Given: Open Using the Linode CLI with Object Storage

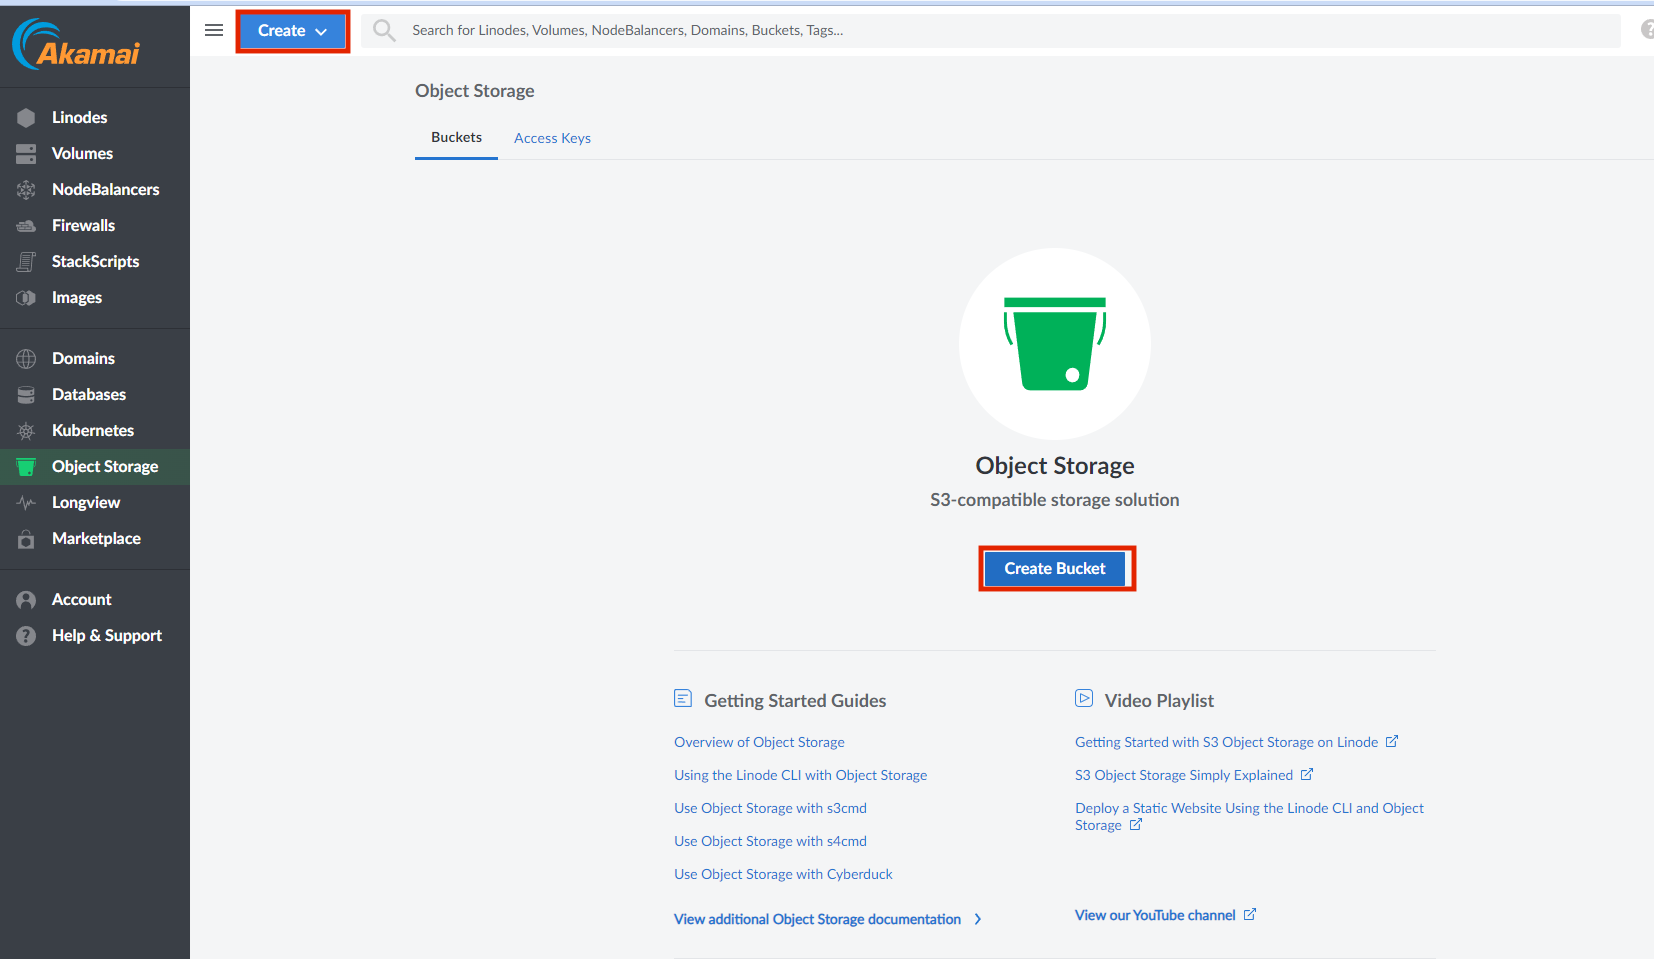Looking at the screenshot, I should [800, 775].
